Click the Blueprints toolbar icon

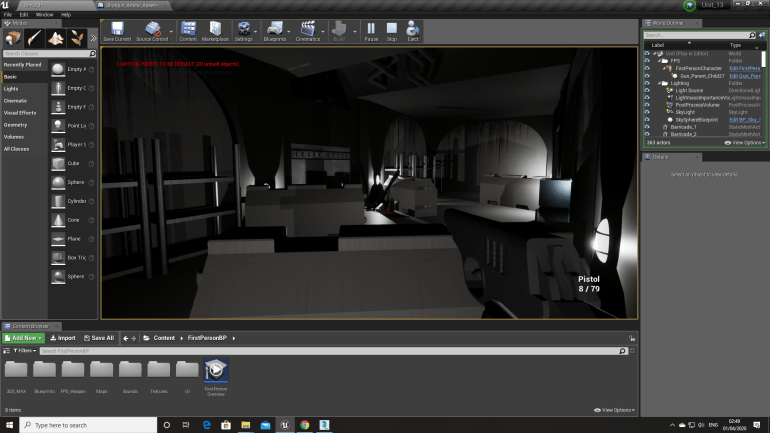(275, 31)
